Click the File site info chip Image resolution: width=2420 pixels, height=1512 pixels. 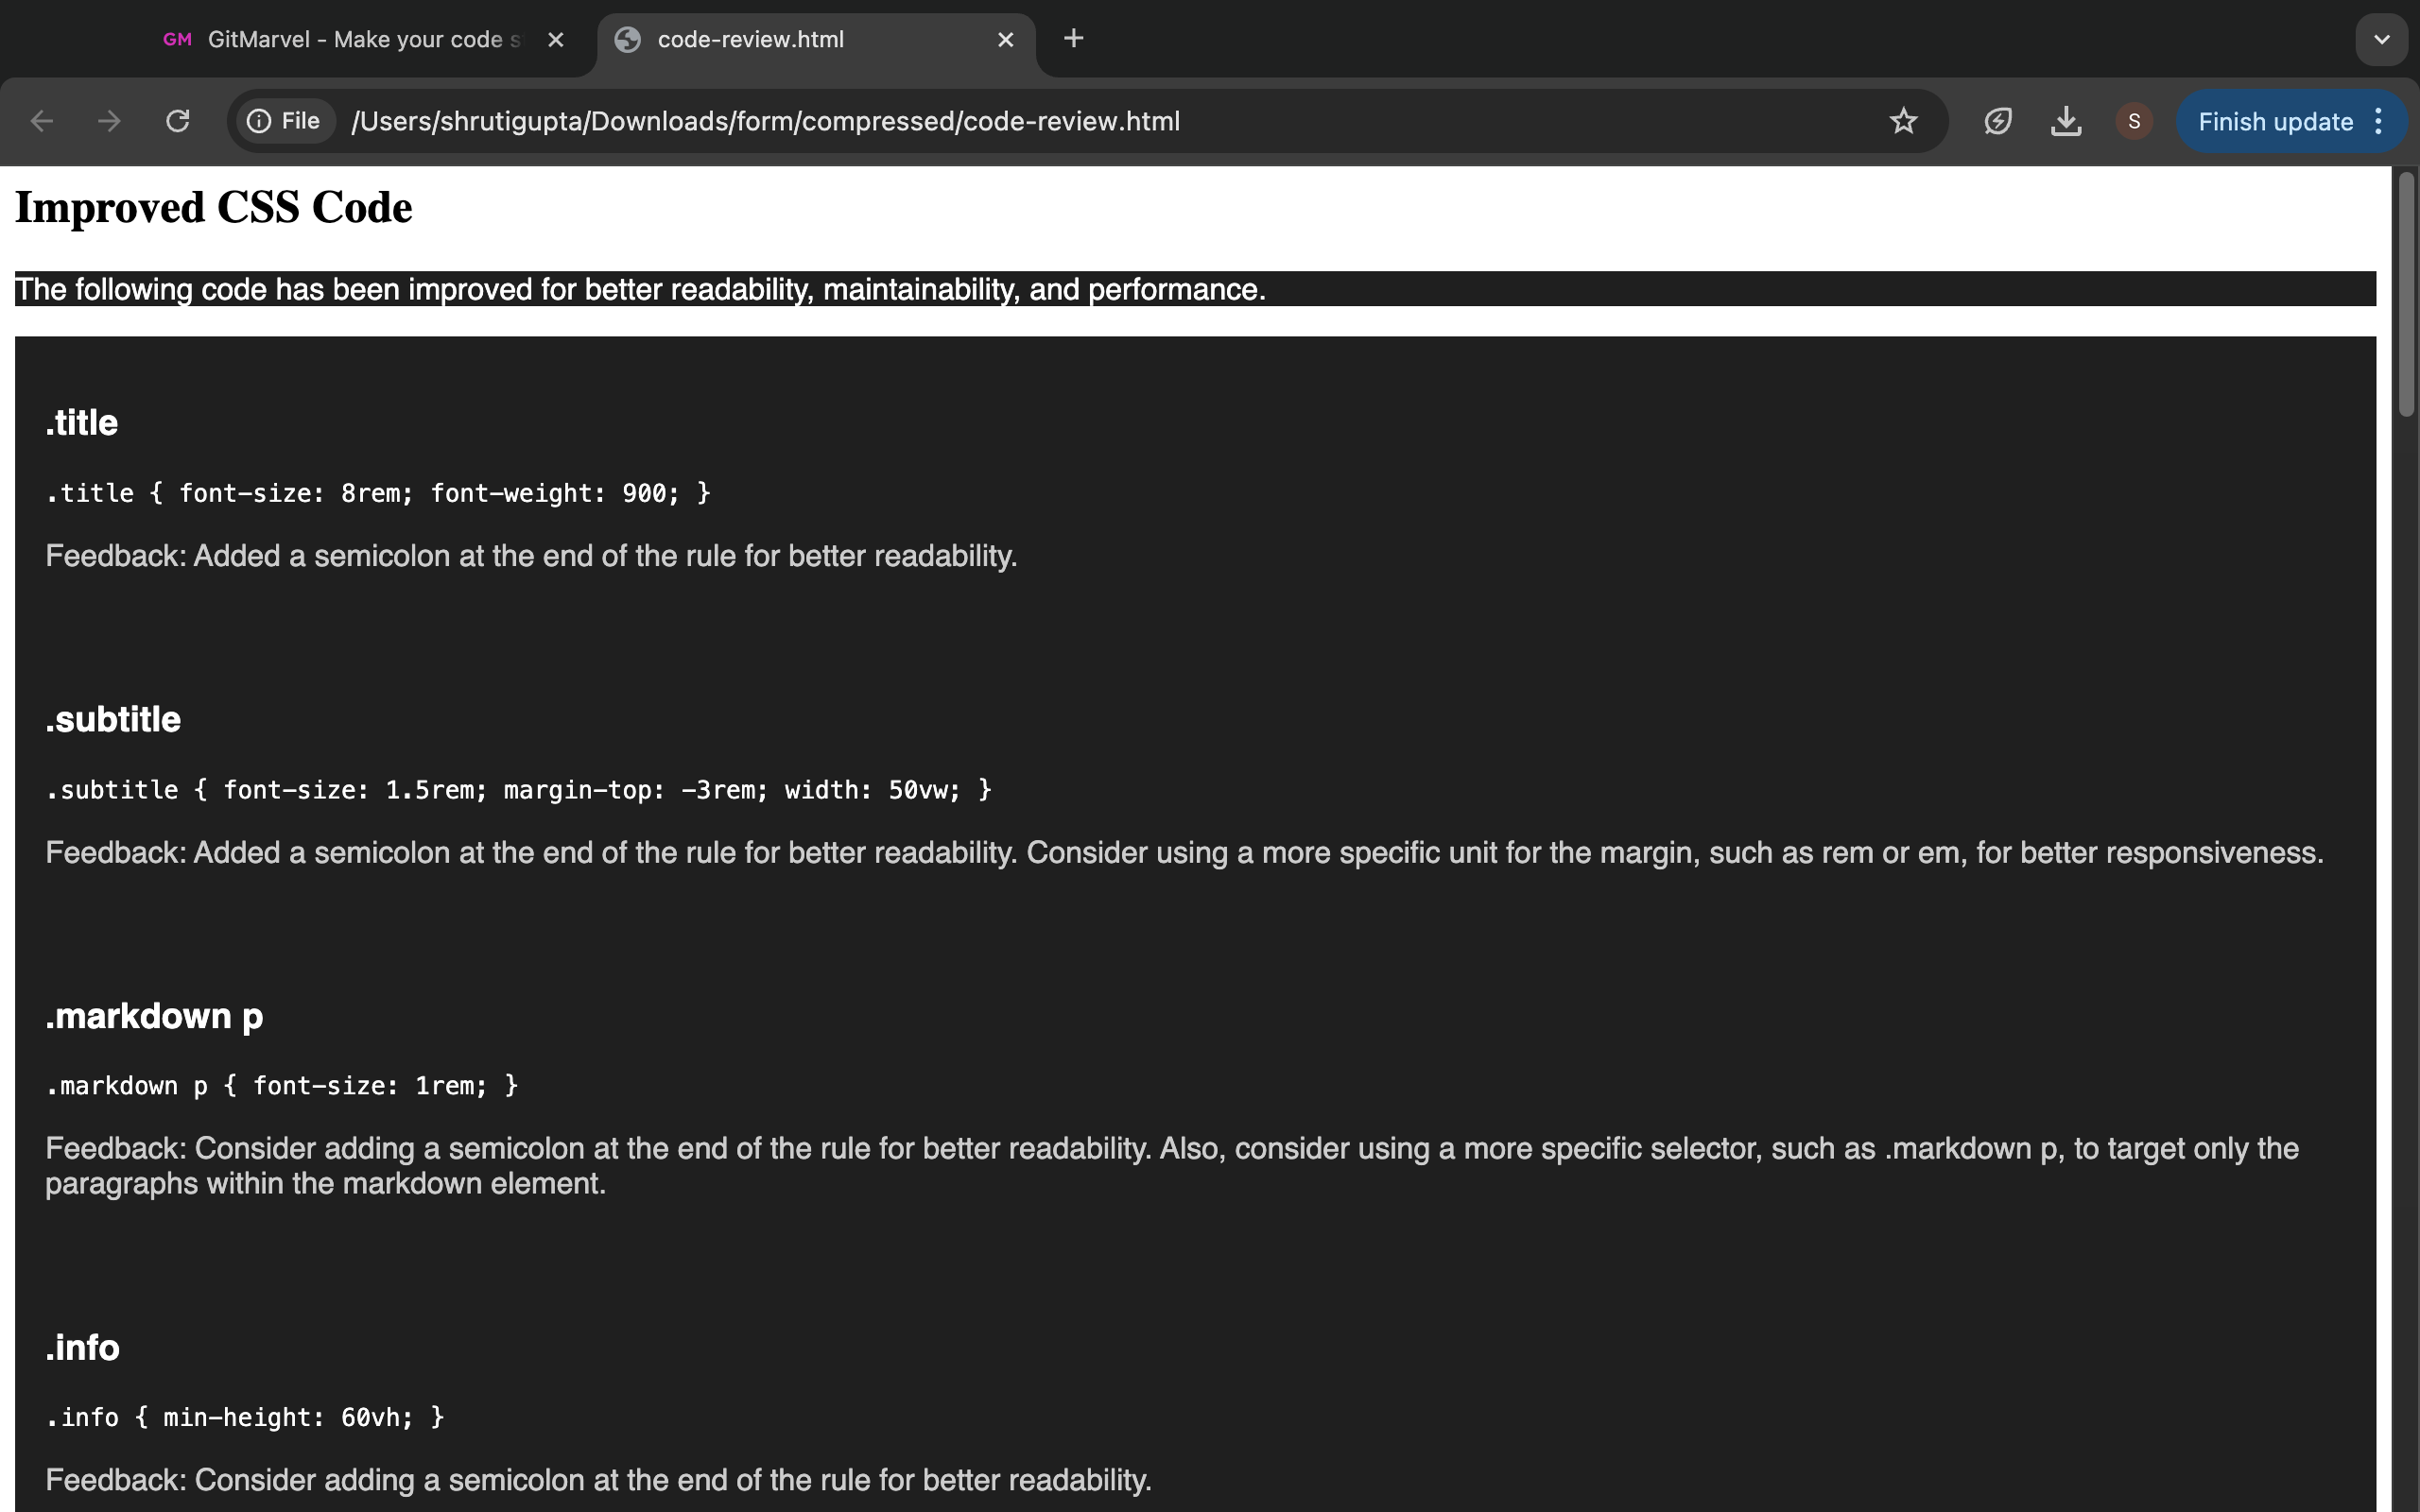point(285,121)
